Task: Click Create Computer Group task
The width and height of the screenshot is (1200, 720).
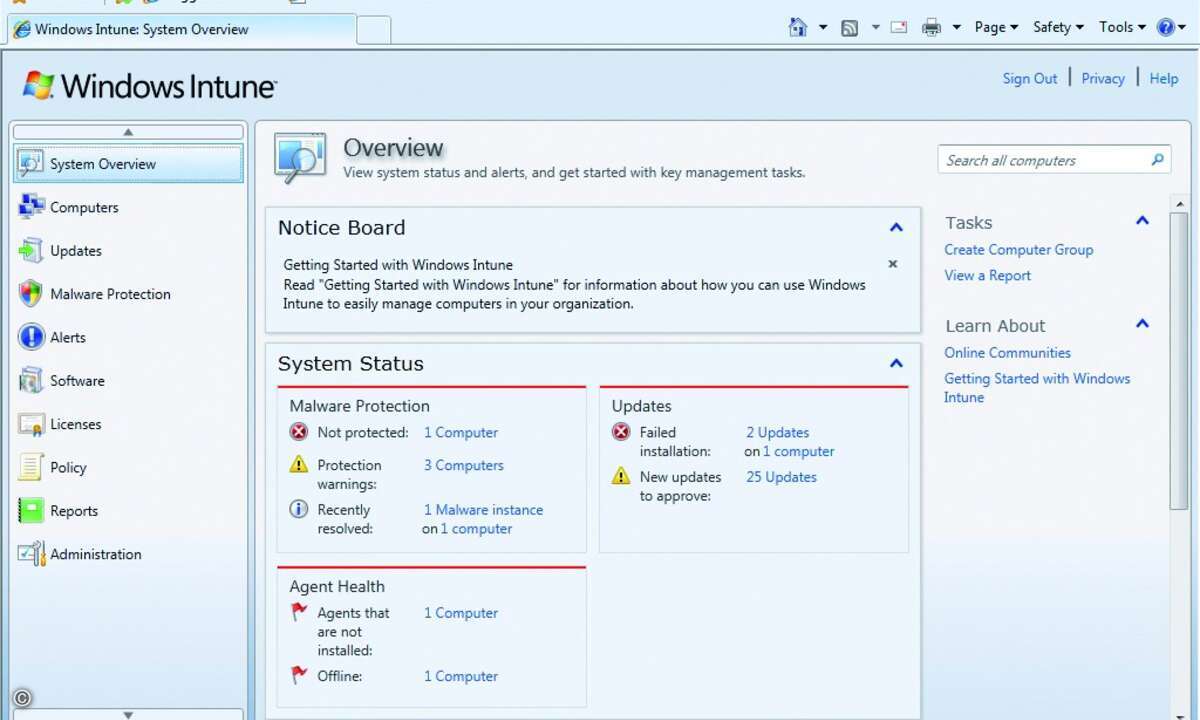Action: [1019, 250]
